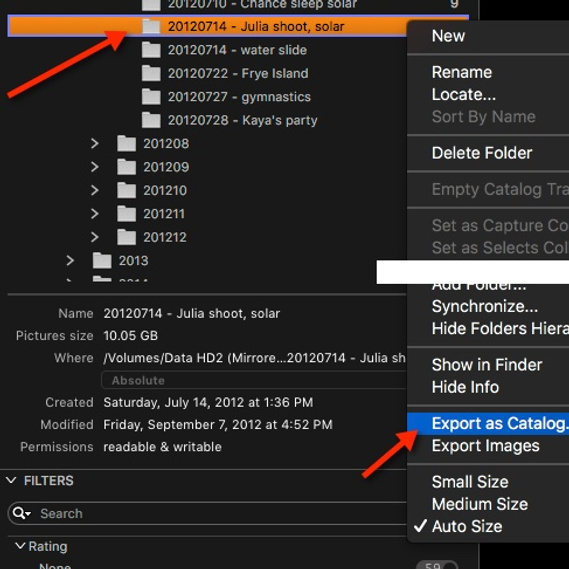The image size is (569, 569).
Task: Select the 20120722 - Frye Island folder
Action: point(238,73)
